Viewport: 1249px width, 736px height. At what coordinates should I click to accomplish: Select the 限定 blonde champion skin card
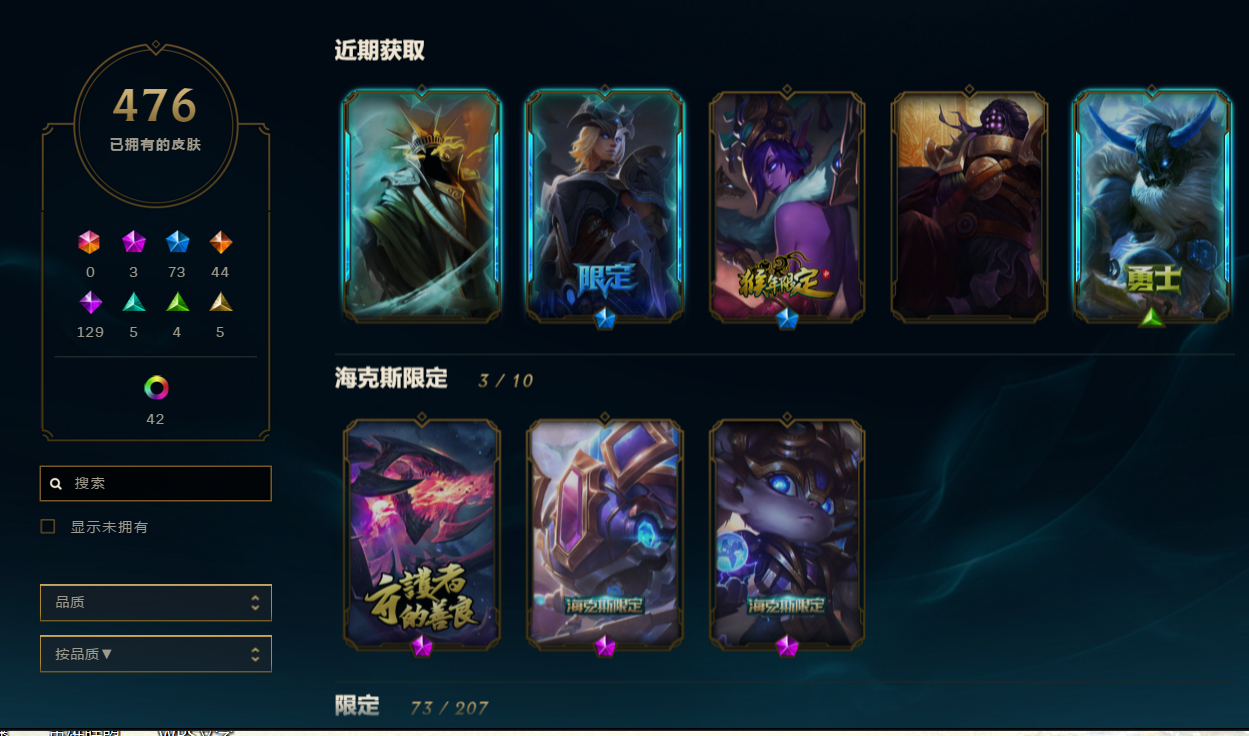[x=605, y=206]
